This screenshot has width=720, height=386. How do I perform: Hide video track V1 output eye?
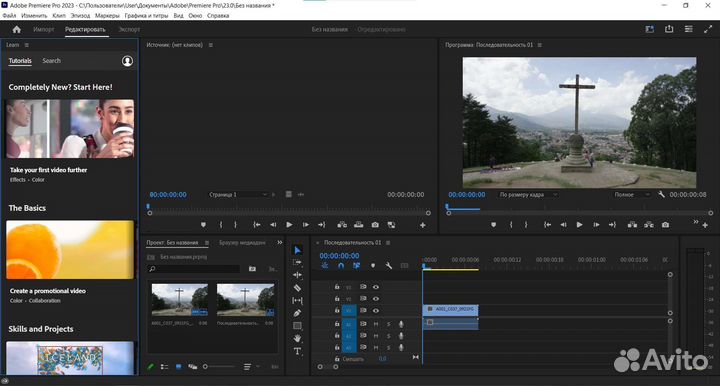click(376, 311)
